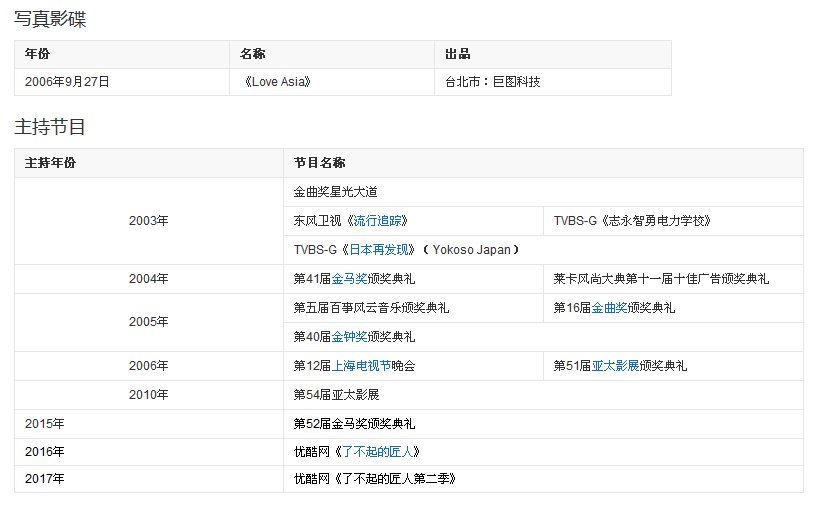
Task: Select the 主持年份 column header
Action: [x=50, y=163]
